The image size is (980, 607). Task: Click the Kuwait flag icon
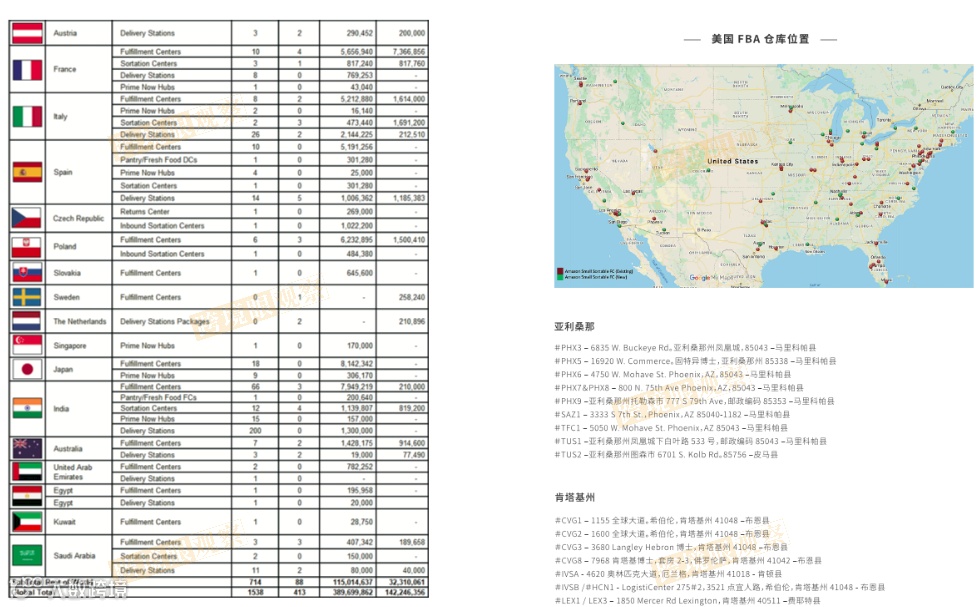tap(27, 521)
